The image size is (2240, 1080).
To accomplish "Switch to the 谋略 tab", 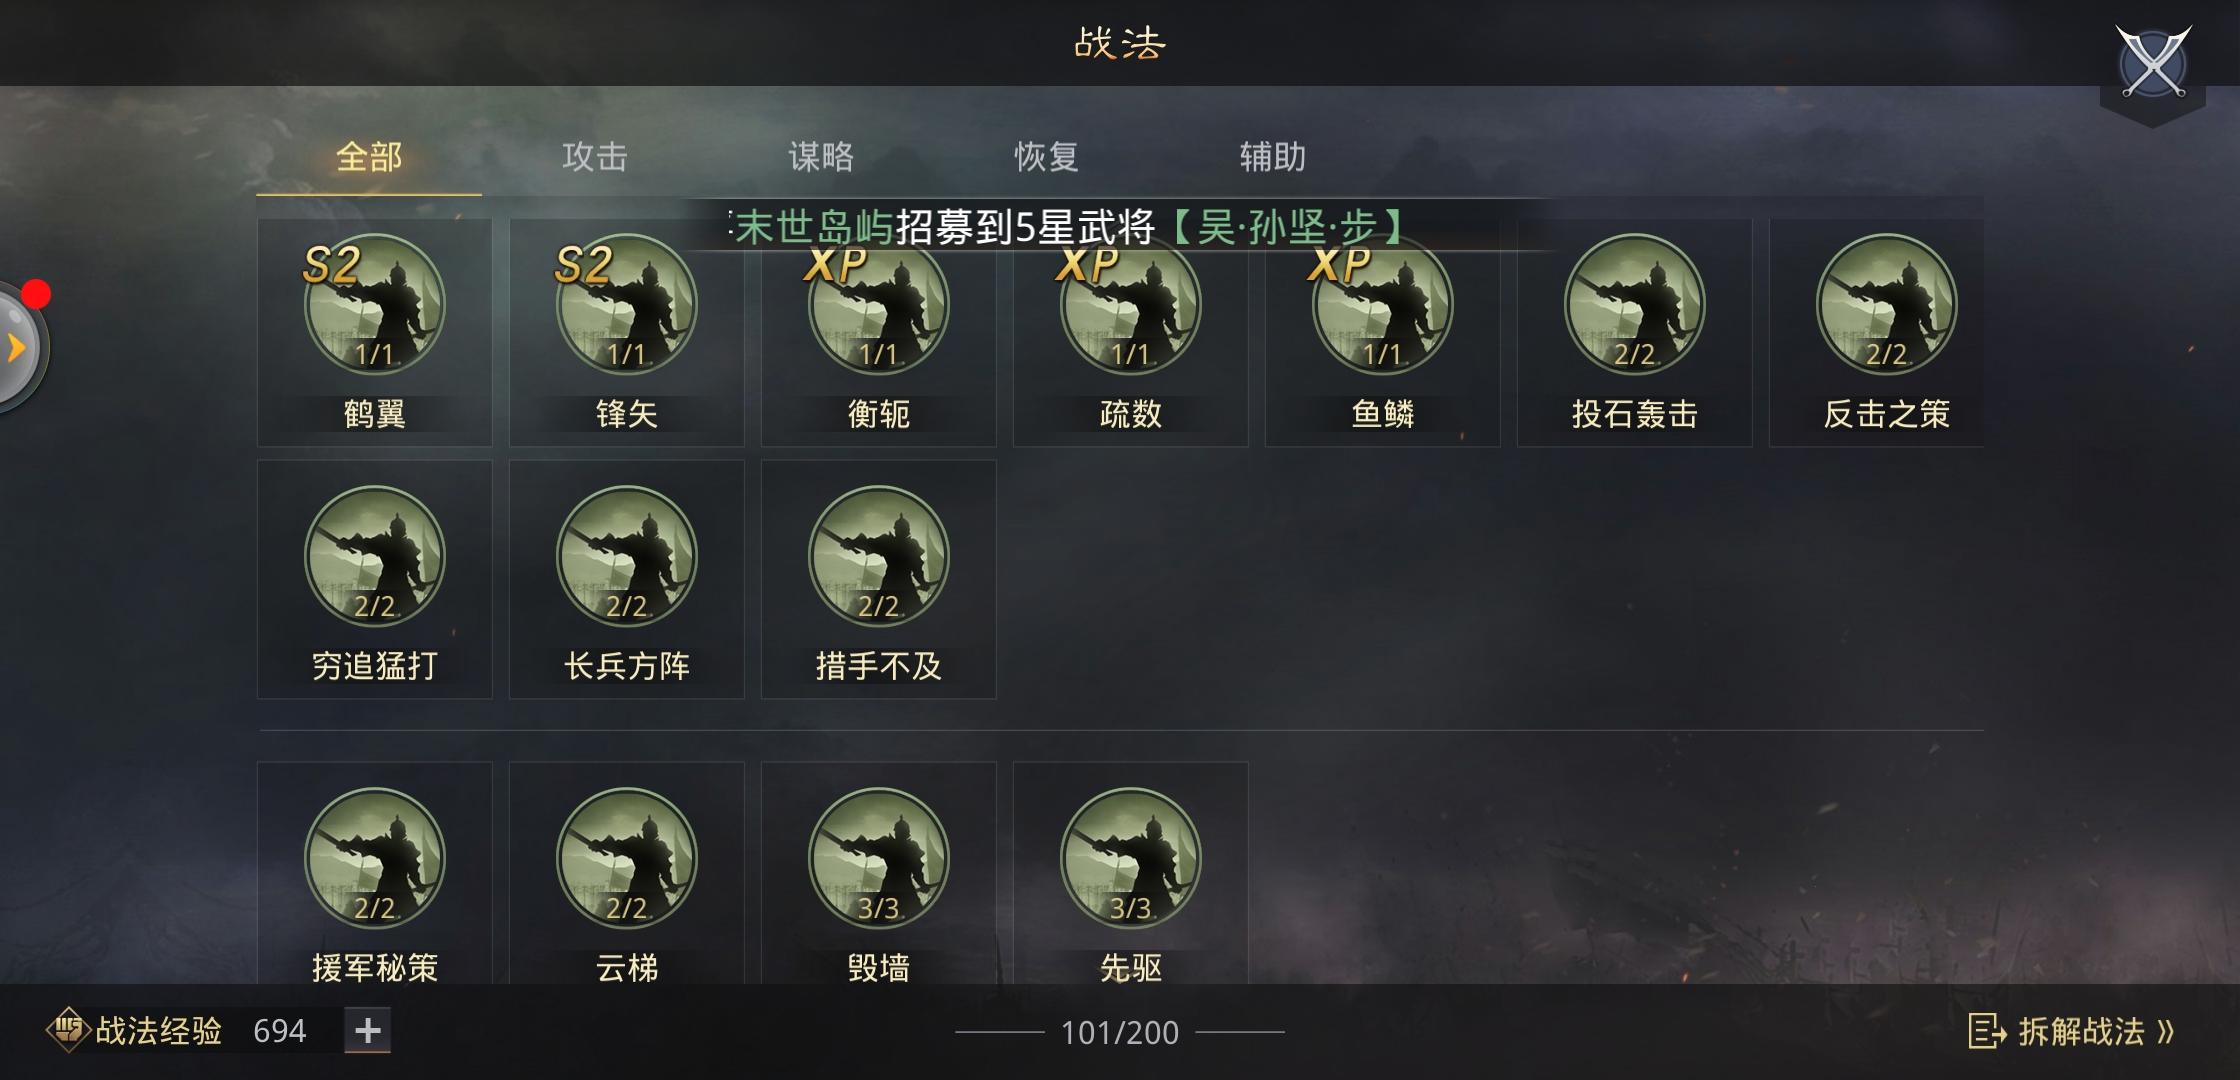I will click(x=821, y=157).
